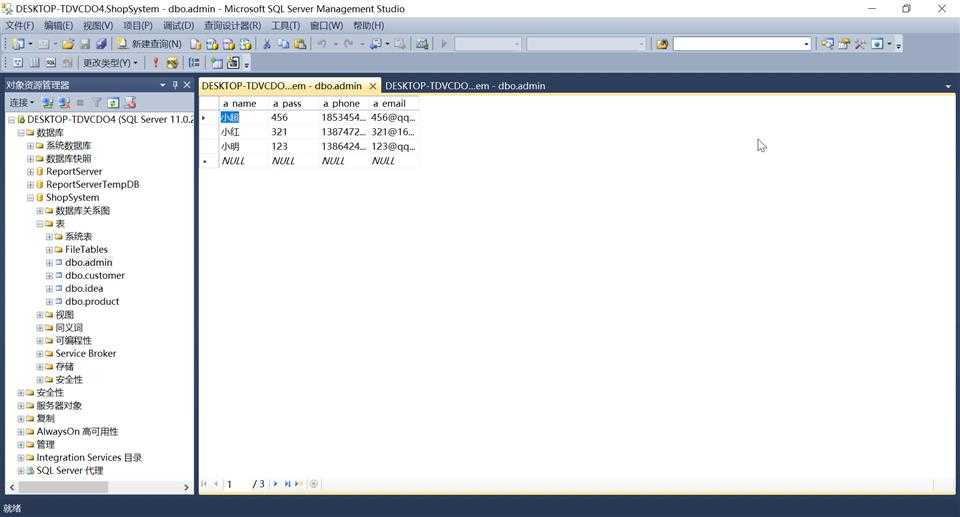Click the Filter funnel icon in Object Explorer

[x=97, y=102]
